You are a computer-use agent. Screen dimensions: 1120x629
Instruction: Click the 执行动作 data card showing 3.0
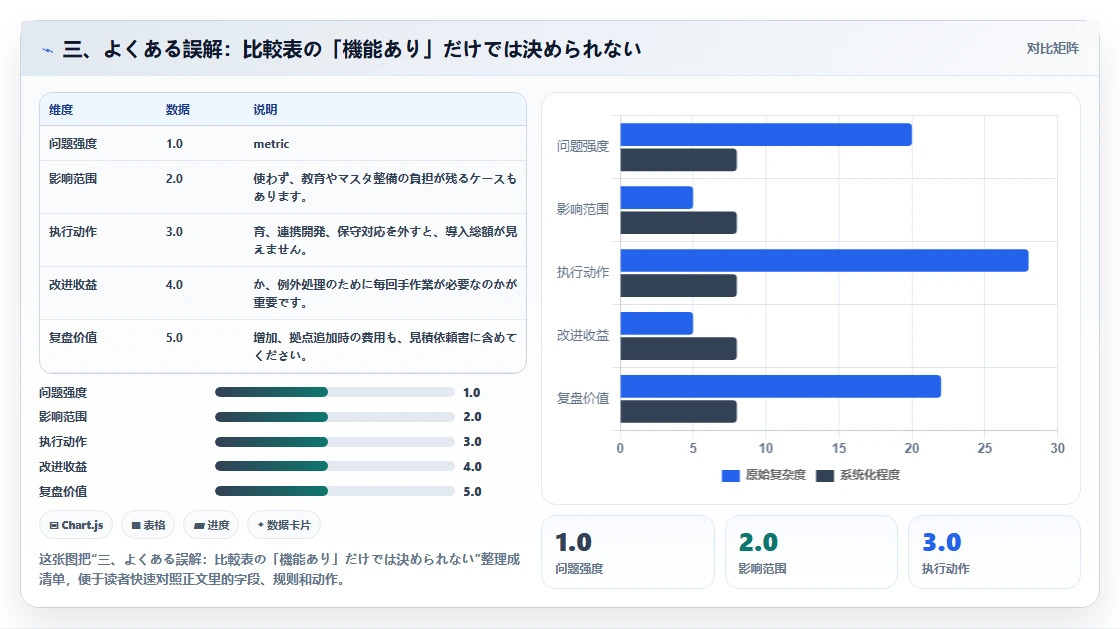994,552
